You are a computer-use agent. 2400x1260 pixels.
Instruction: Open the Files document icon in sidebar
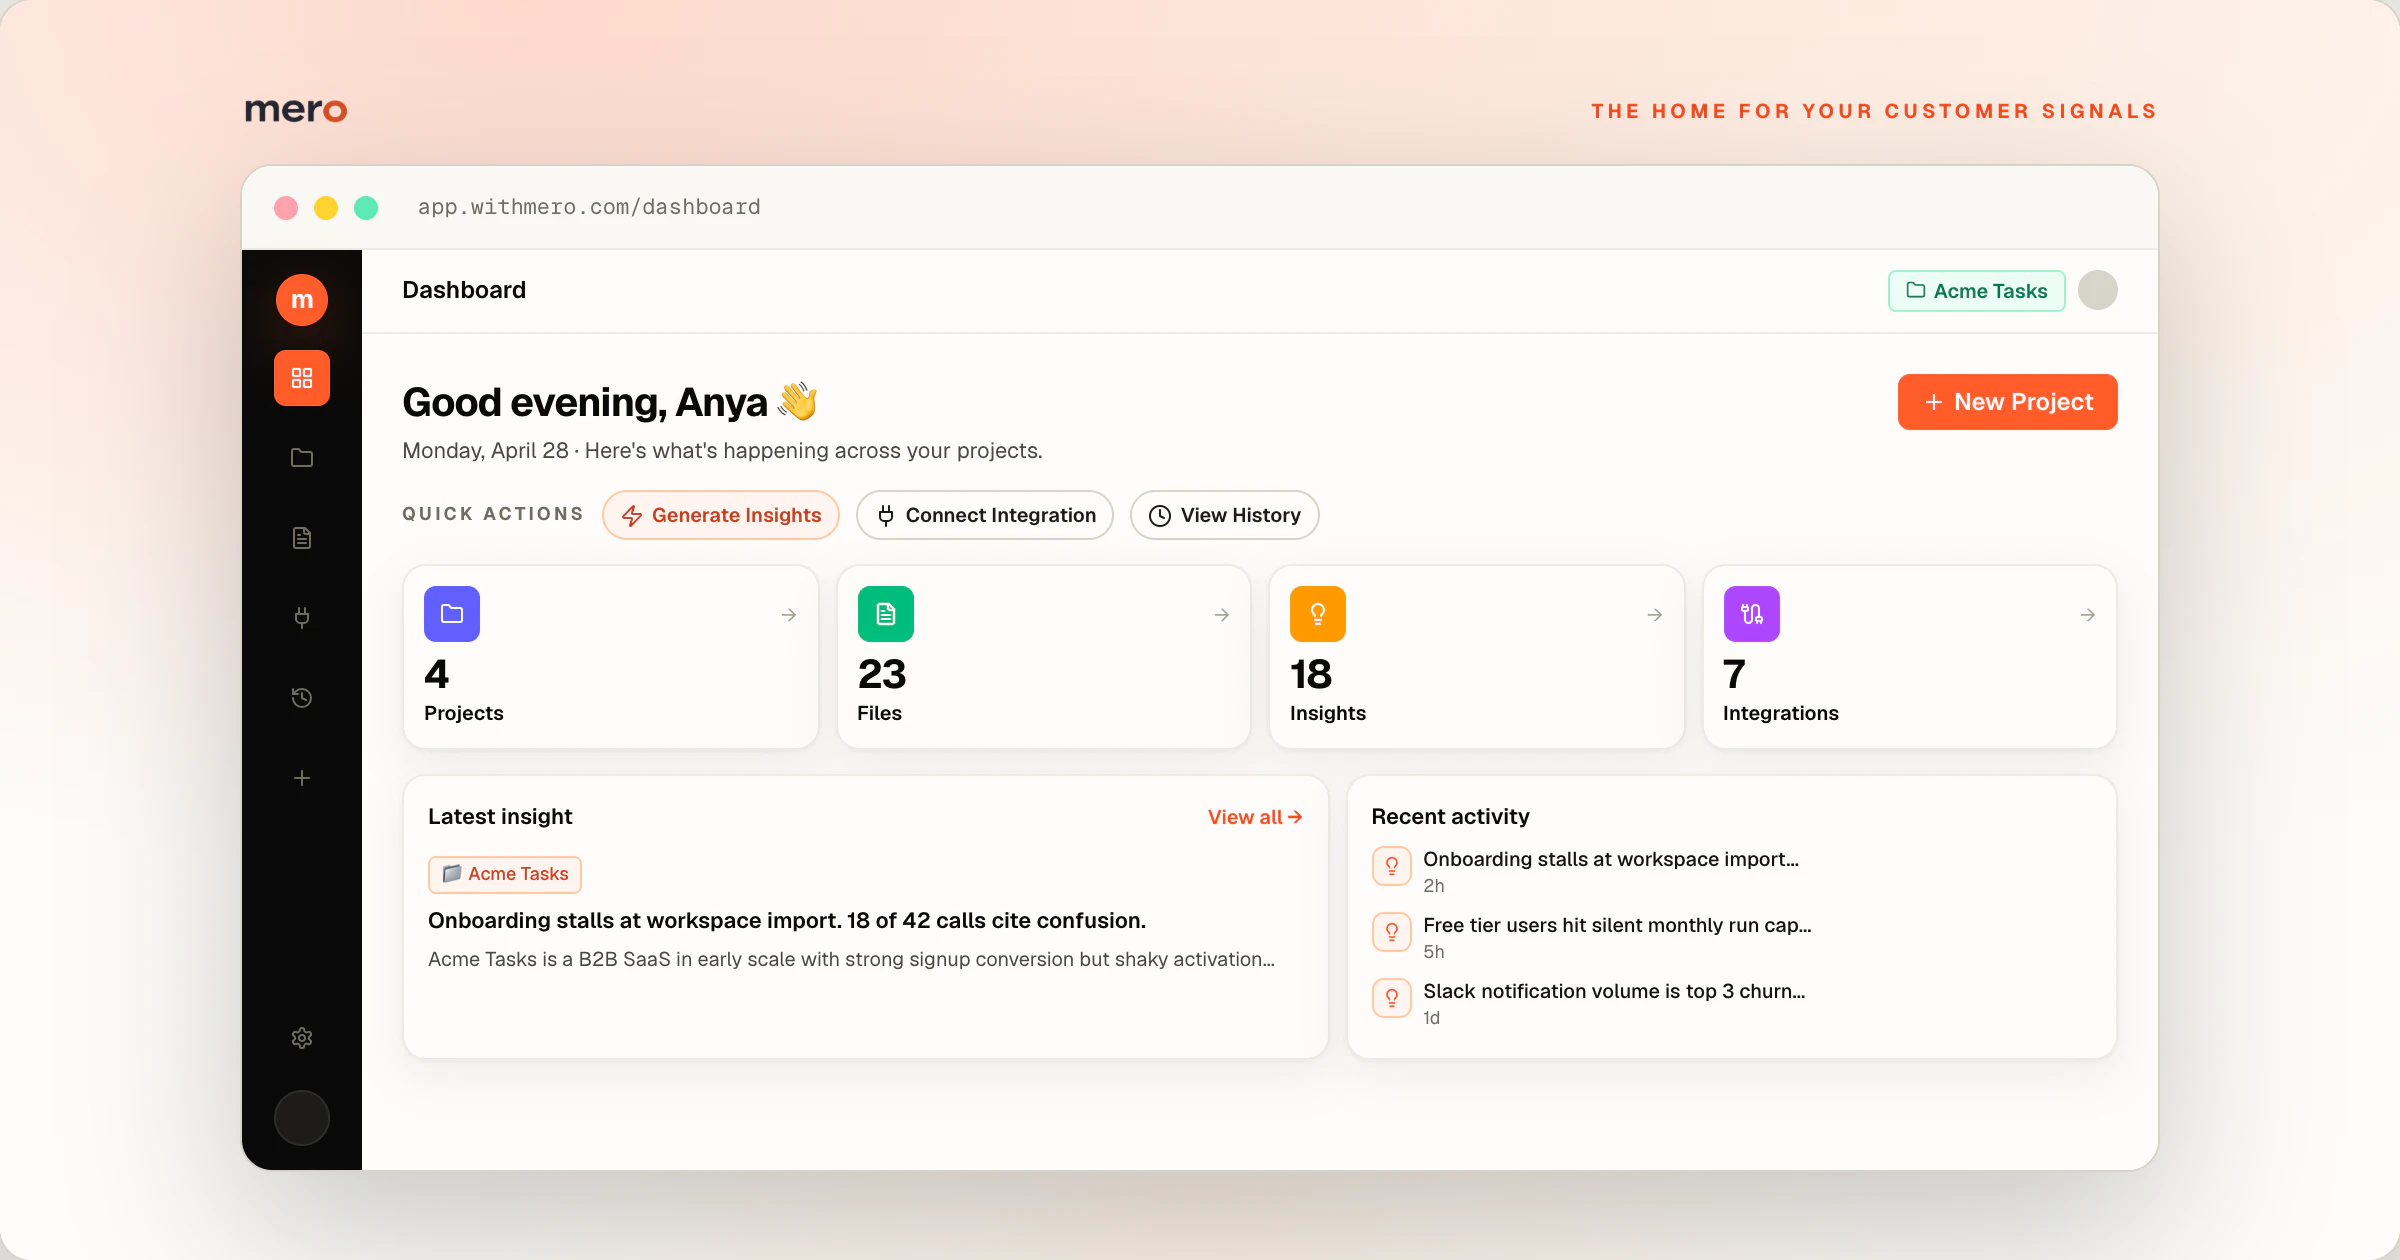[302, 538]
